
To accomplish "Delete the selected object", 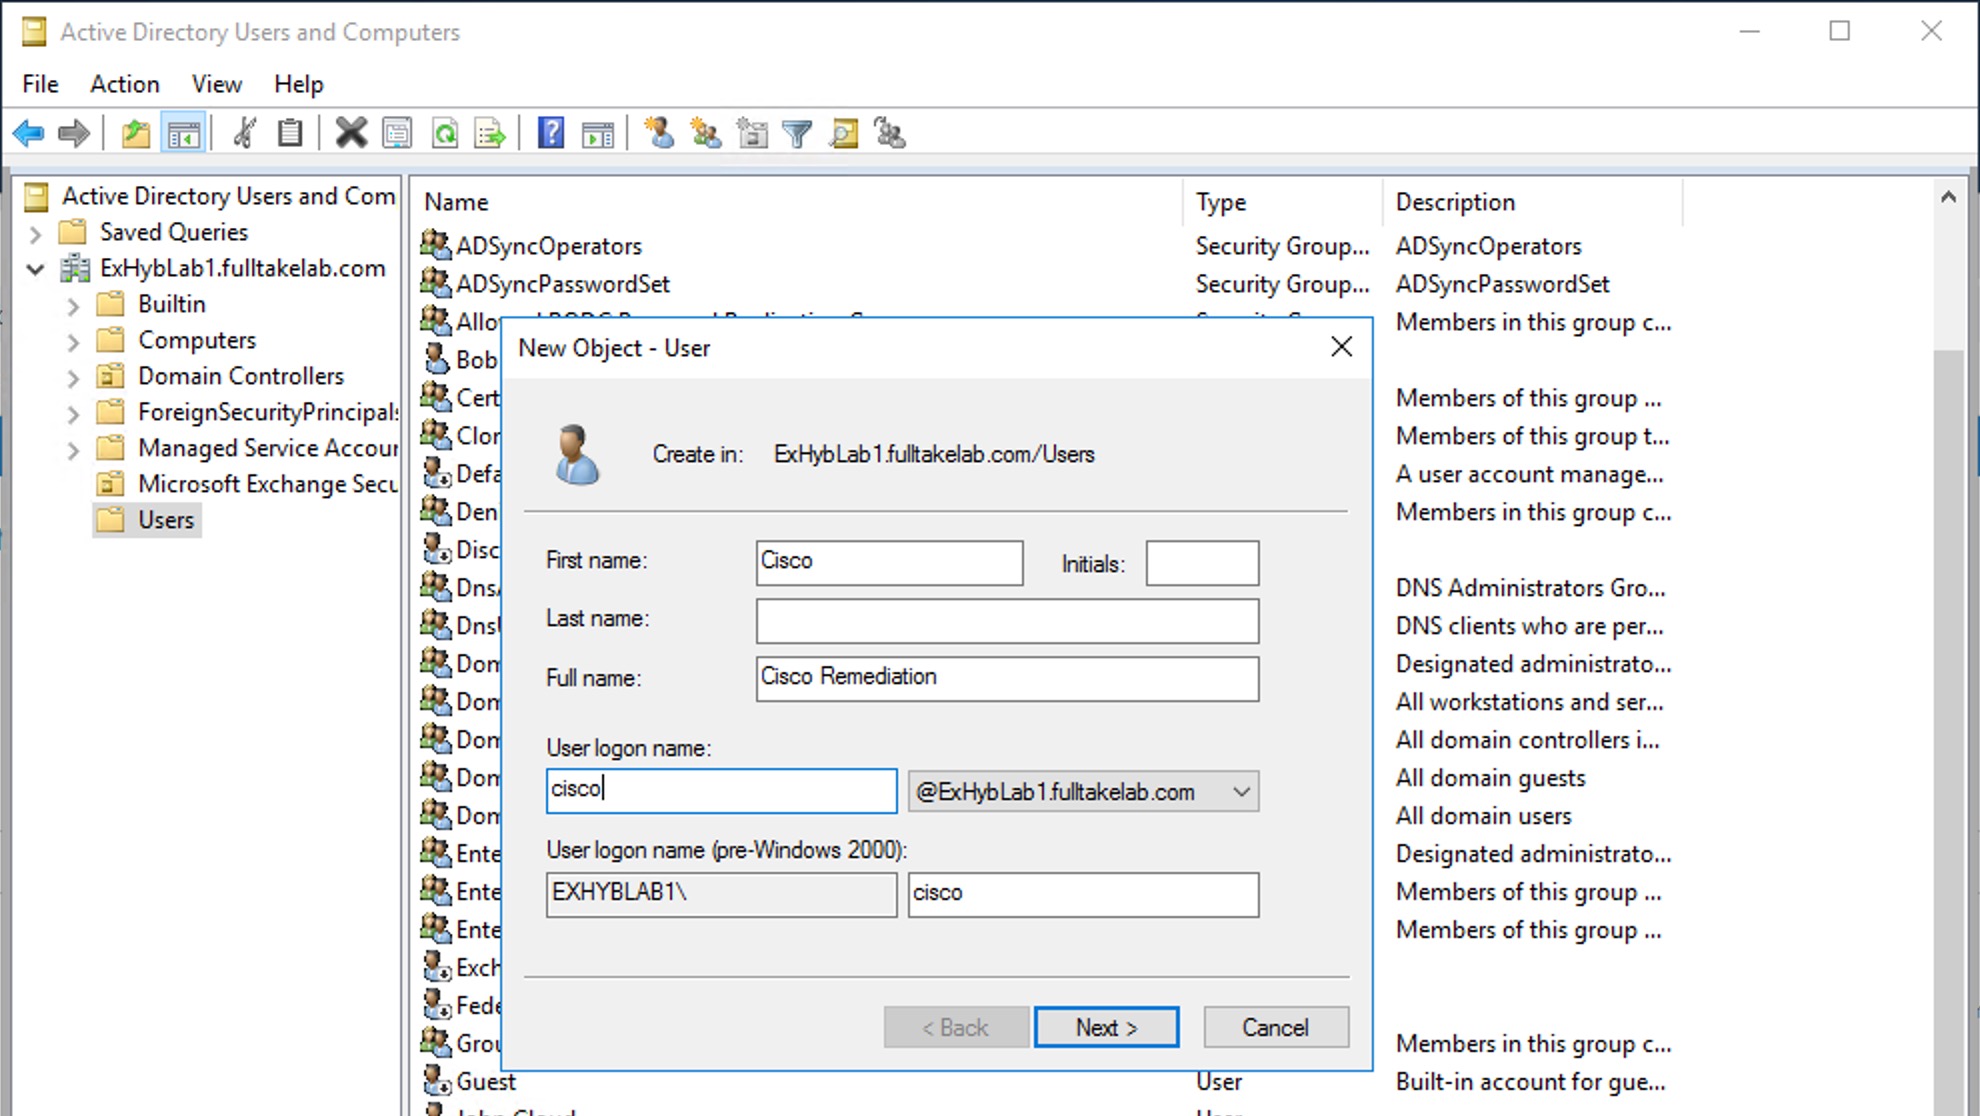I will click(351, 132).
